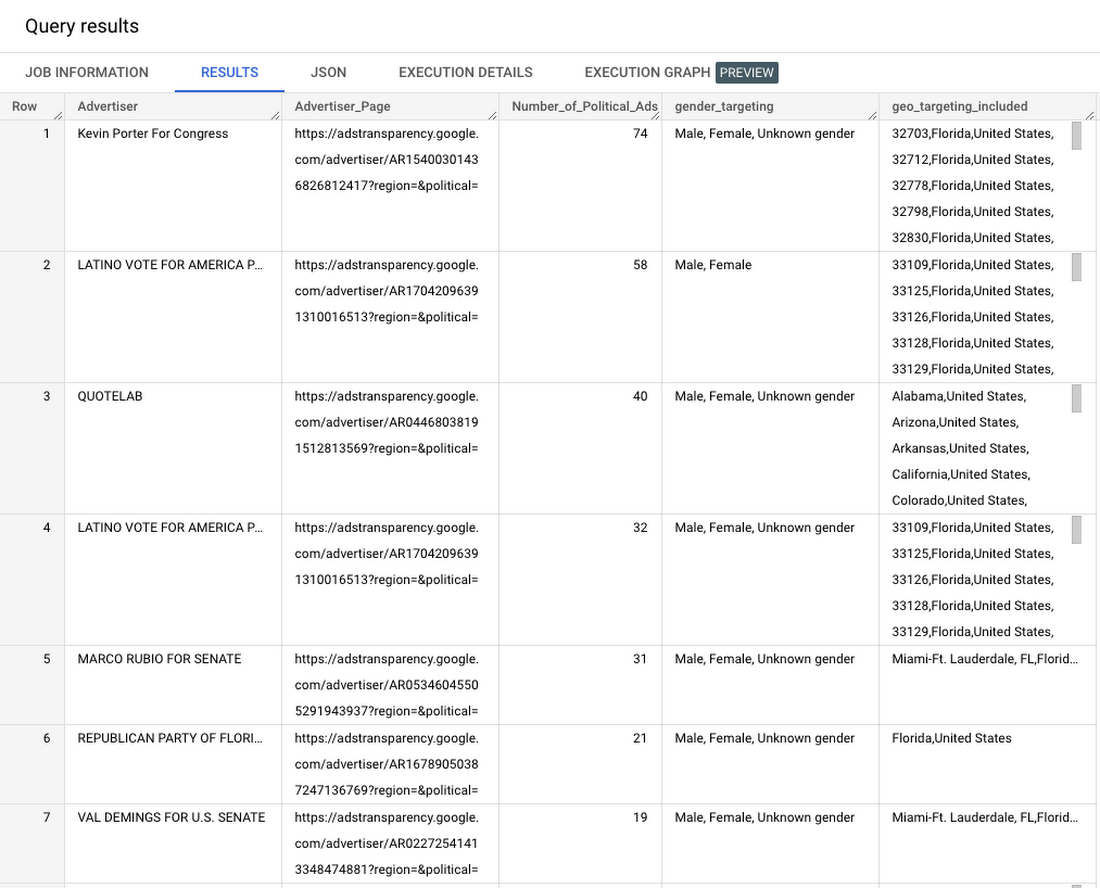This screenshot has width=1100, height=888.
Task: Click the PREVIEW badge
Action: [x=746, y=72]
